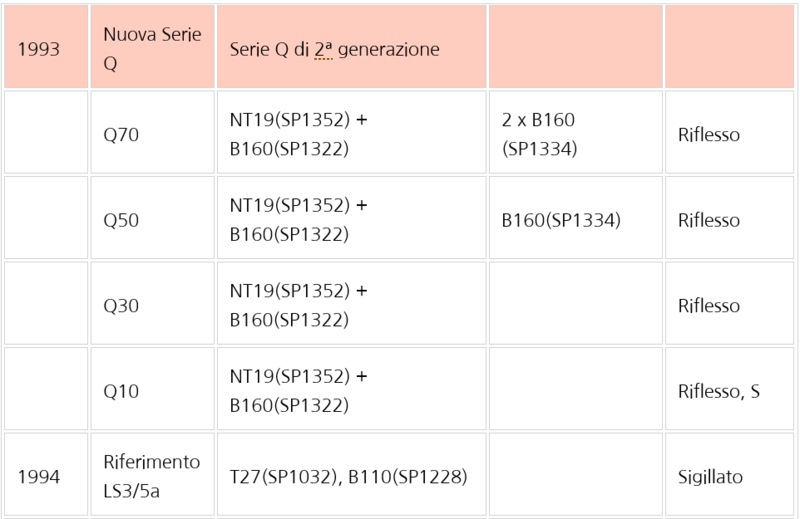The width and height of the screenshot is (800, 519).
Task: Click "Riflesso" in the Q30 row
Action: [708, 305]
